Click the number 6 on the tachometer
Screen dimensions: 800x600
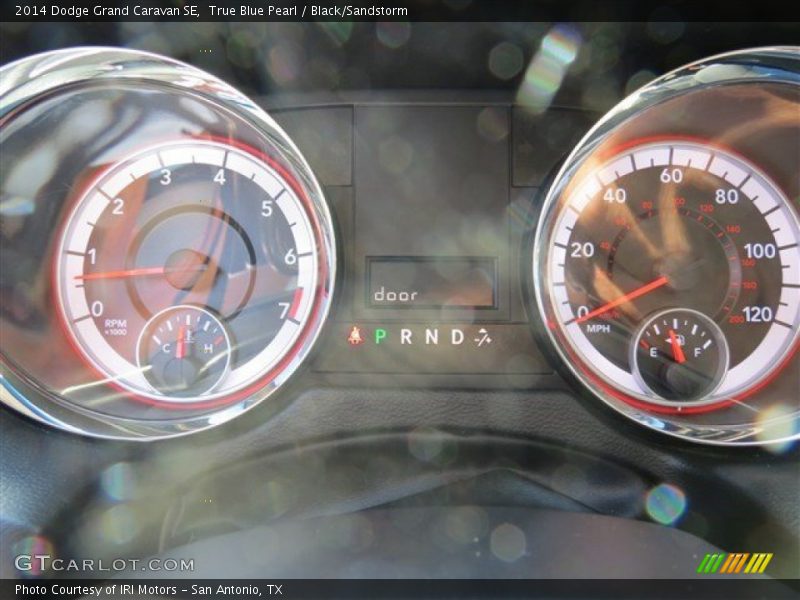click(290, 257)
